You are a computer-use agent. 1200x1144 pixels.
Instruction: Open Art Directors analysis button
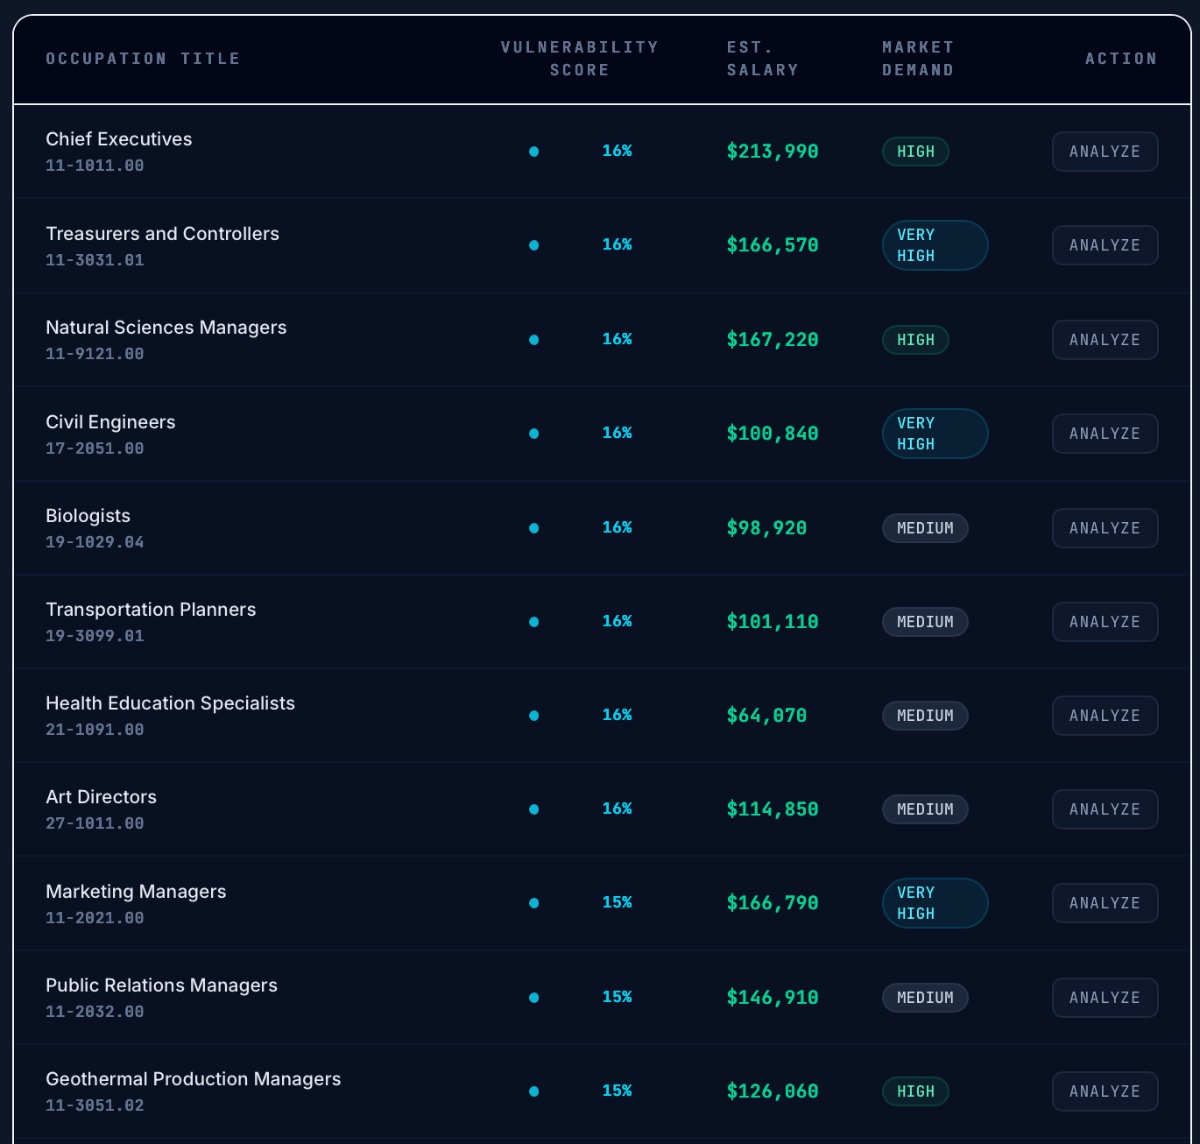point(1105,810)
